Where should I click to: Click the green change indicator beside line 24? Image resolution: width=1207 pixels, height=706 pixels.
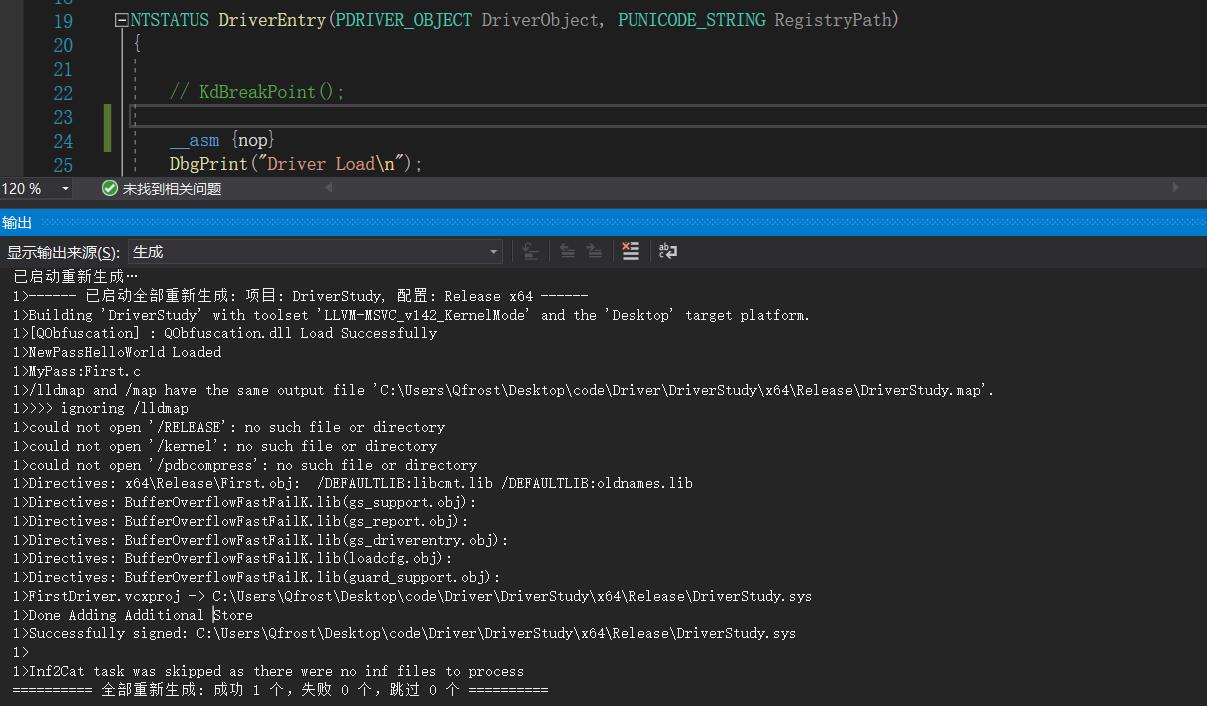coord(107,129)
